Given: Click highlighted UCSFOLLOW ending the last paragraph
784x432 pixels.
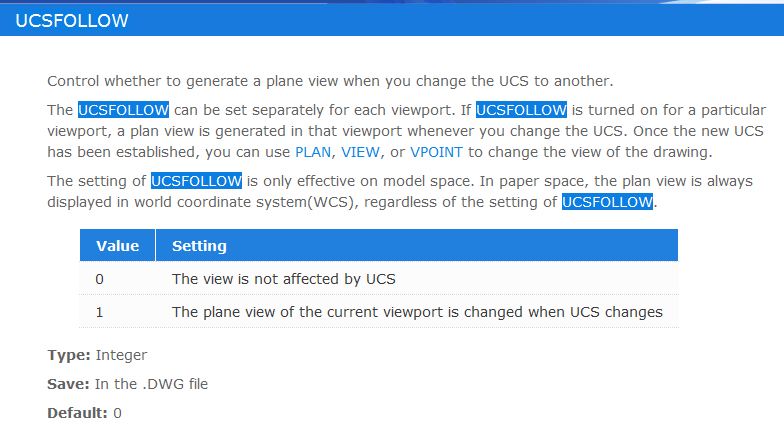Looking at the screenshot, I should pos(608,202).
